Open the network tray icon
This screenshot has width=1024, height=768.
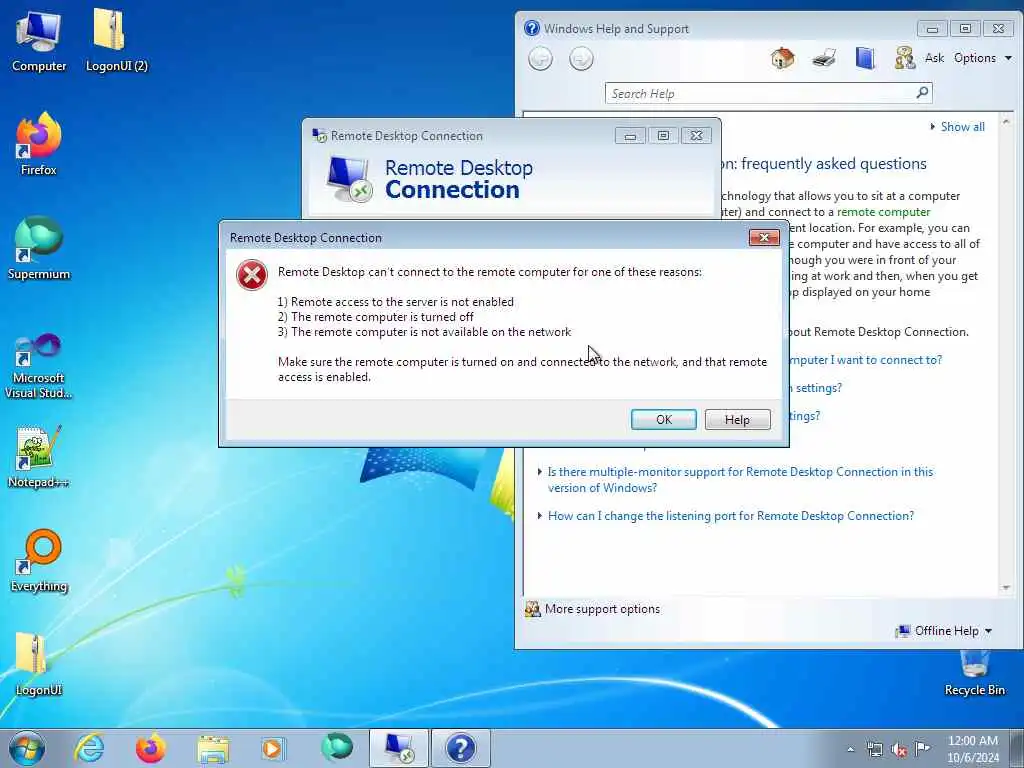tap(874, 750)
